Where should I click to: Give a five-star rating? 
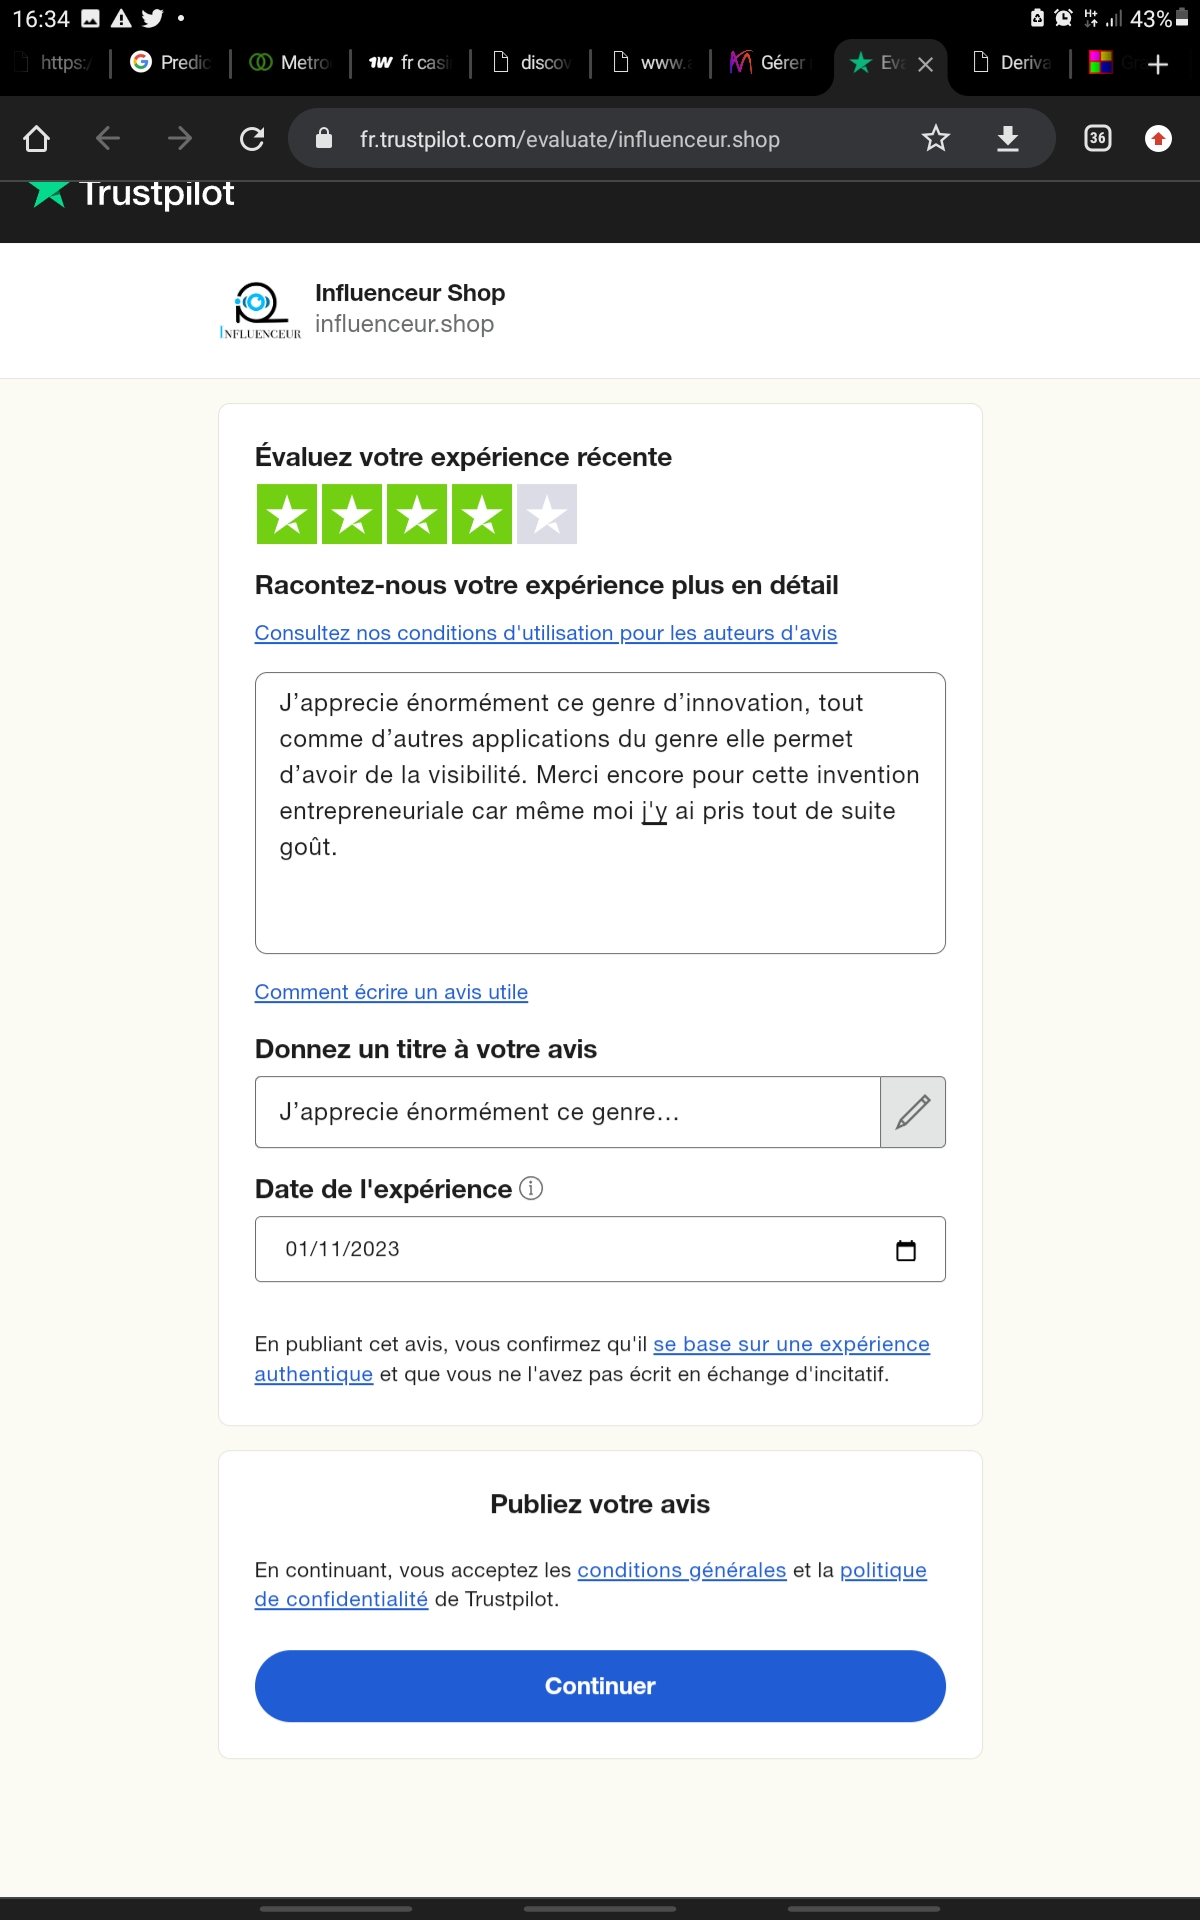547,515
